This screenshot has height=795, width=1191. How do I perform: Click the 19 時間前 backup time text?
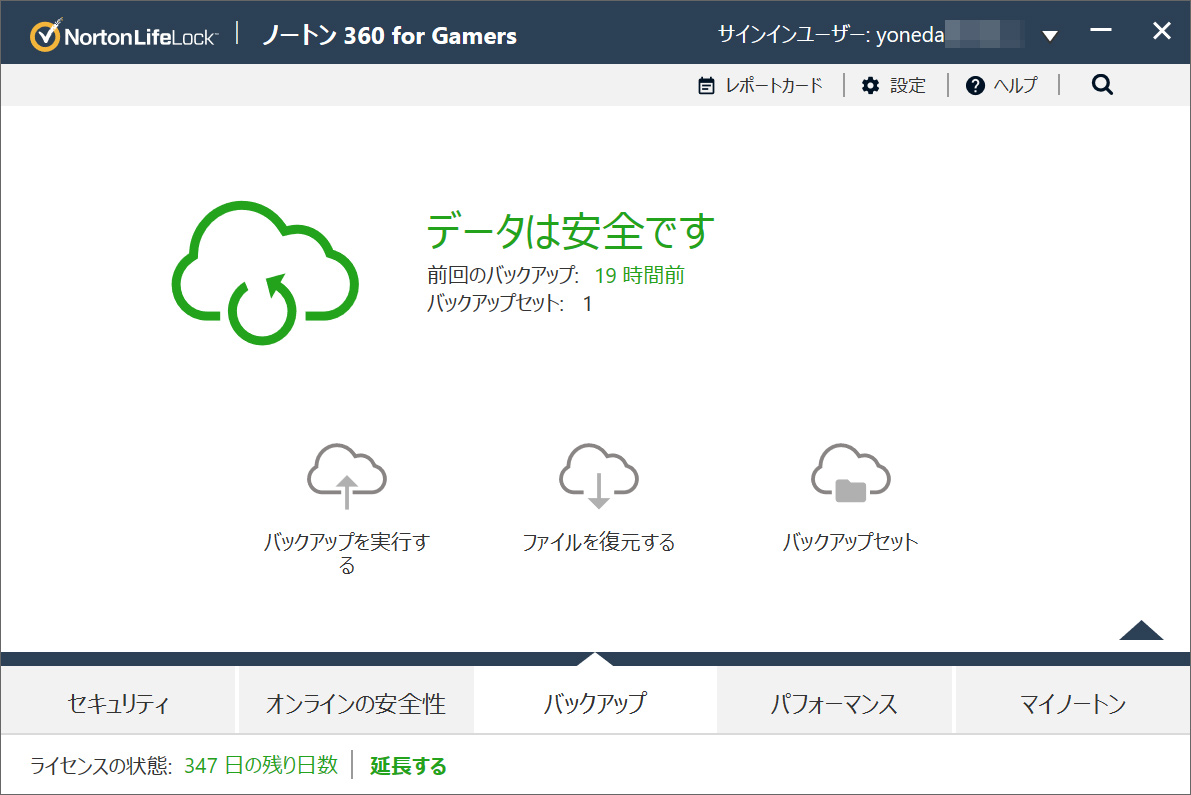pos(640,275)
